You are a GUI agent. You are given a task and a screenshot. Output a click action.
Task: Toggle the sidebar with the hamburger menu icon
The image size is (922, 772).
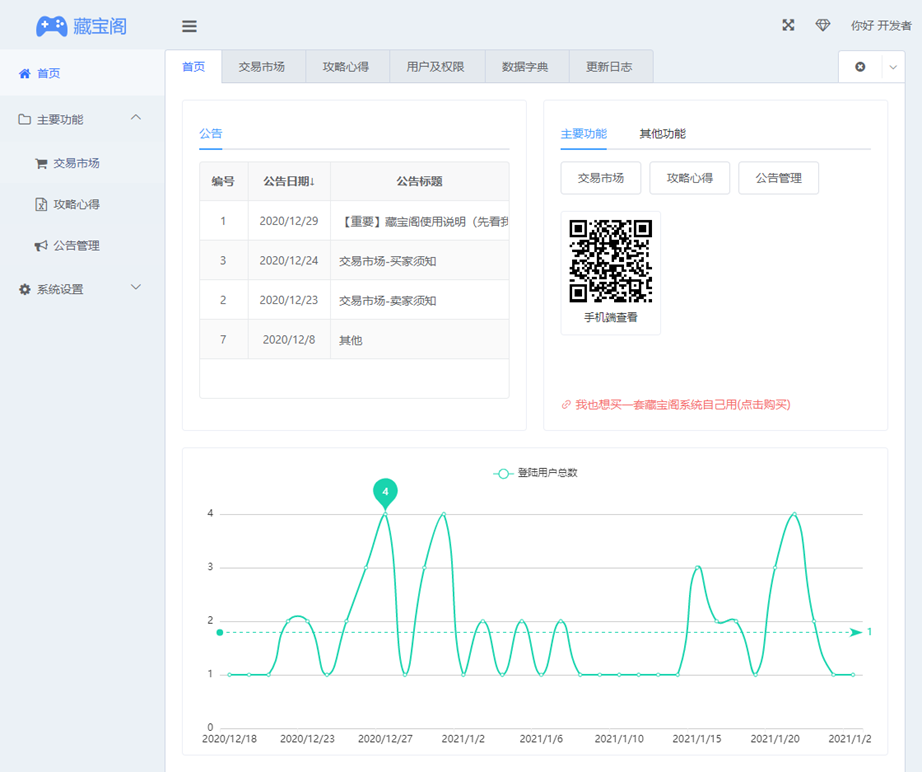[x=189, y=26]
